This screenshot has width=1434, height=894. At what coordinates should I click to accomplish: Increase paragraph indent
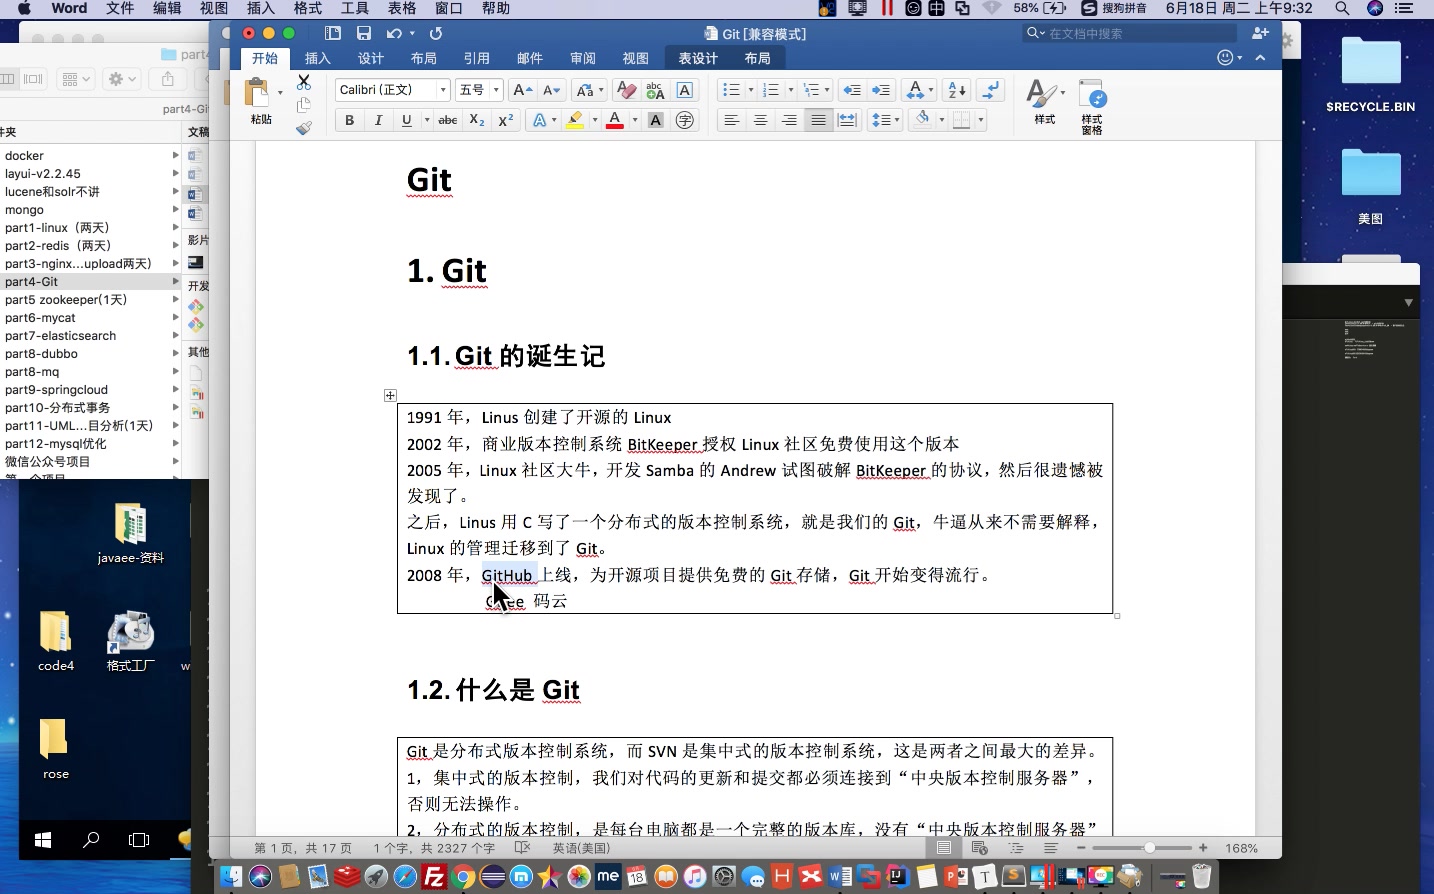(x=881, y=90)
